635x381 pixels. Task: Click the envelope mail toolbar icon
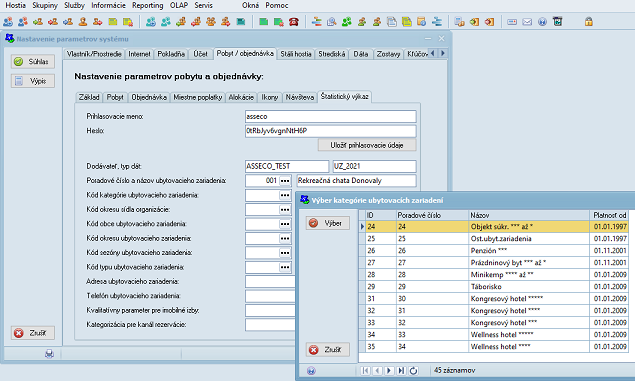click(527, 22)
